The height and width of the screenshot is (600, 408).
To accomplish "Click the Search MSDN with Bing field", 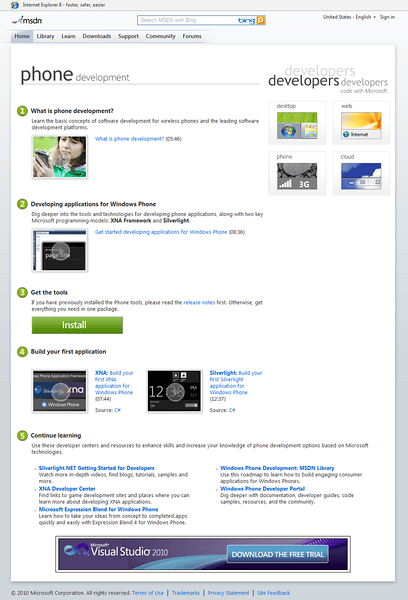I will coord(188,20).
